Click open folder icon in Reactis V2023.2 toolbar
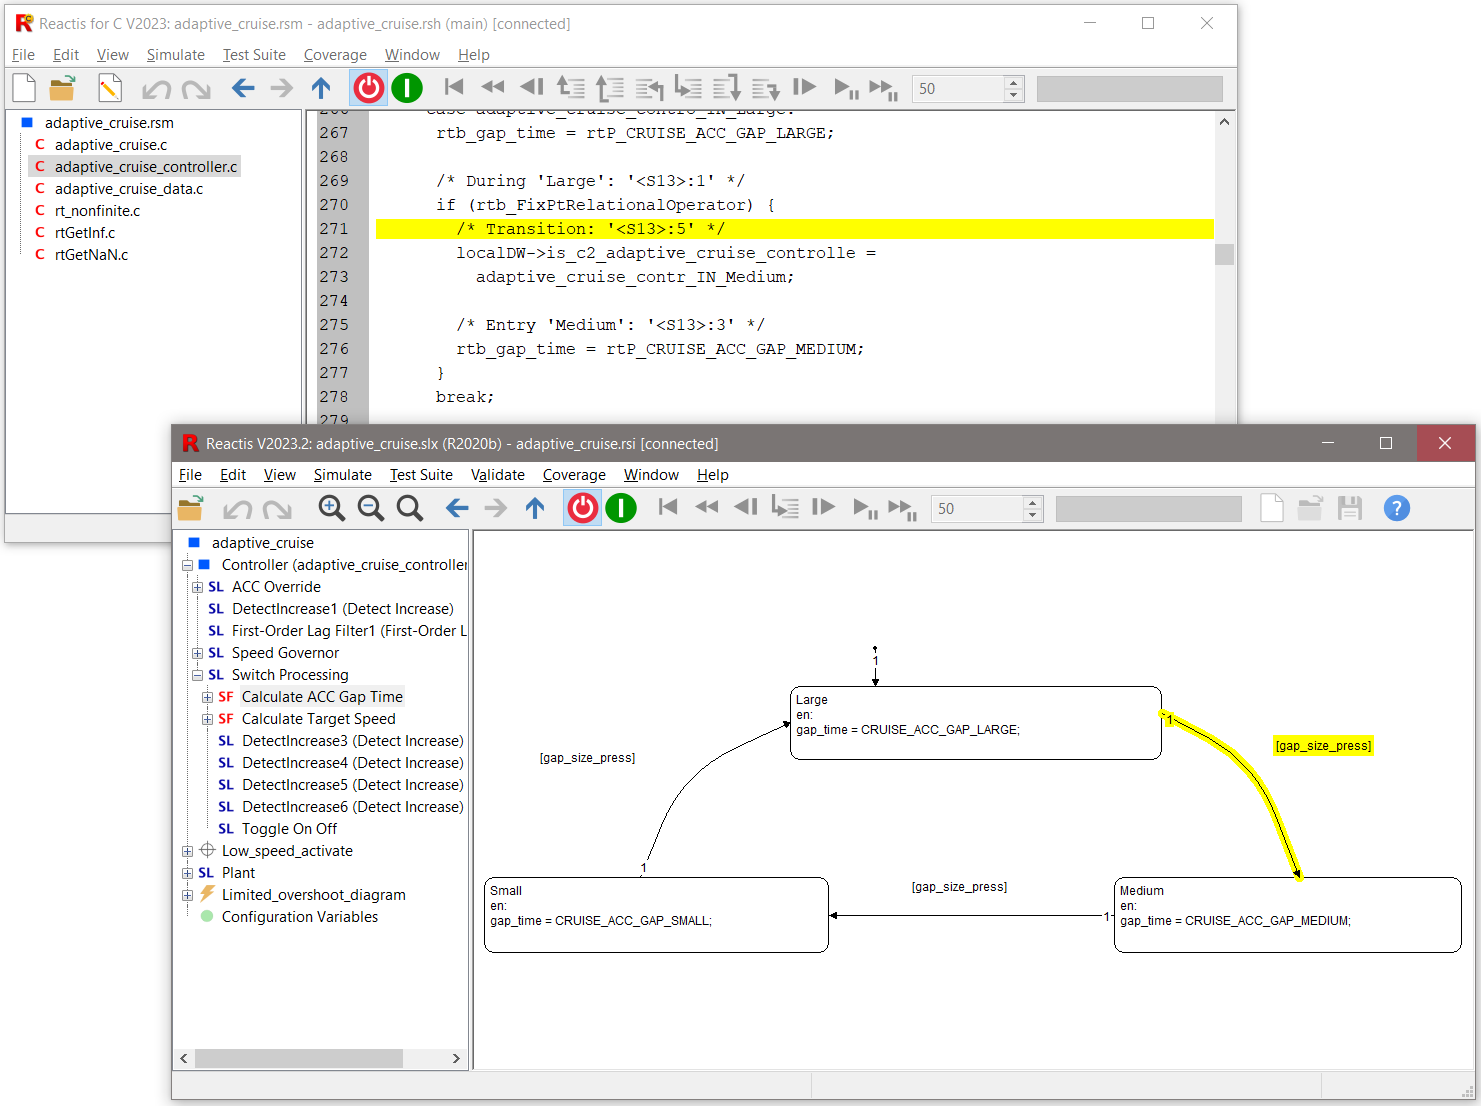The width and height of the screenshot is (1481, 1106). (190, 508)
